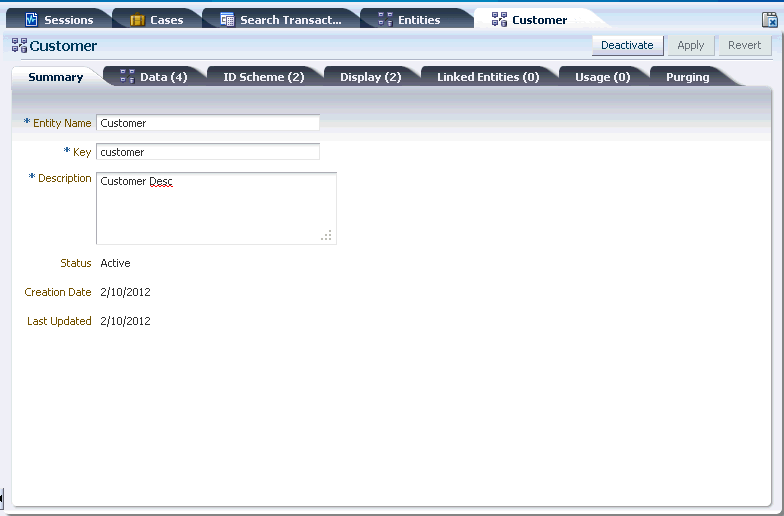Click the Active status value
The width and height of the screenshot is (784, 516).
(116, 263)
